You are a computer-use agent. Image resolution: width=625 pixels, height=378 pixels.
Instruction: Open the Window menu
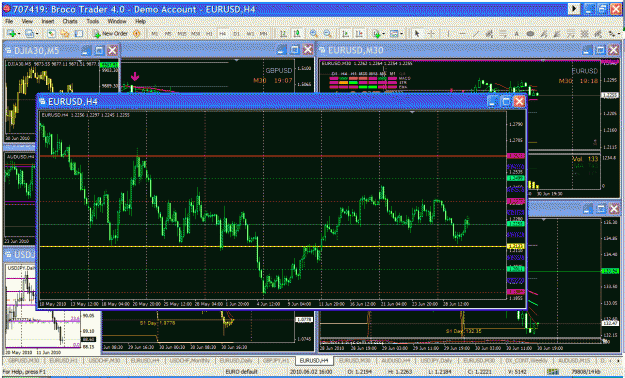[117, 21]
